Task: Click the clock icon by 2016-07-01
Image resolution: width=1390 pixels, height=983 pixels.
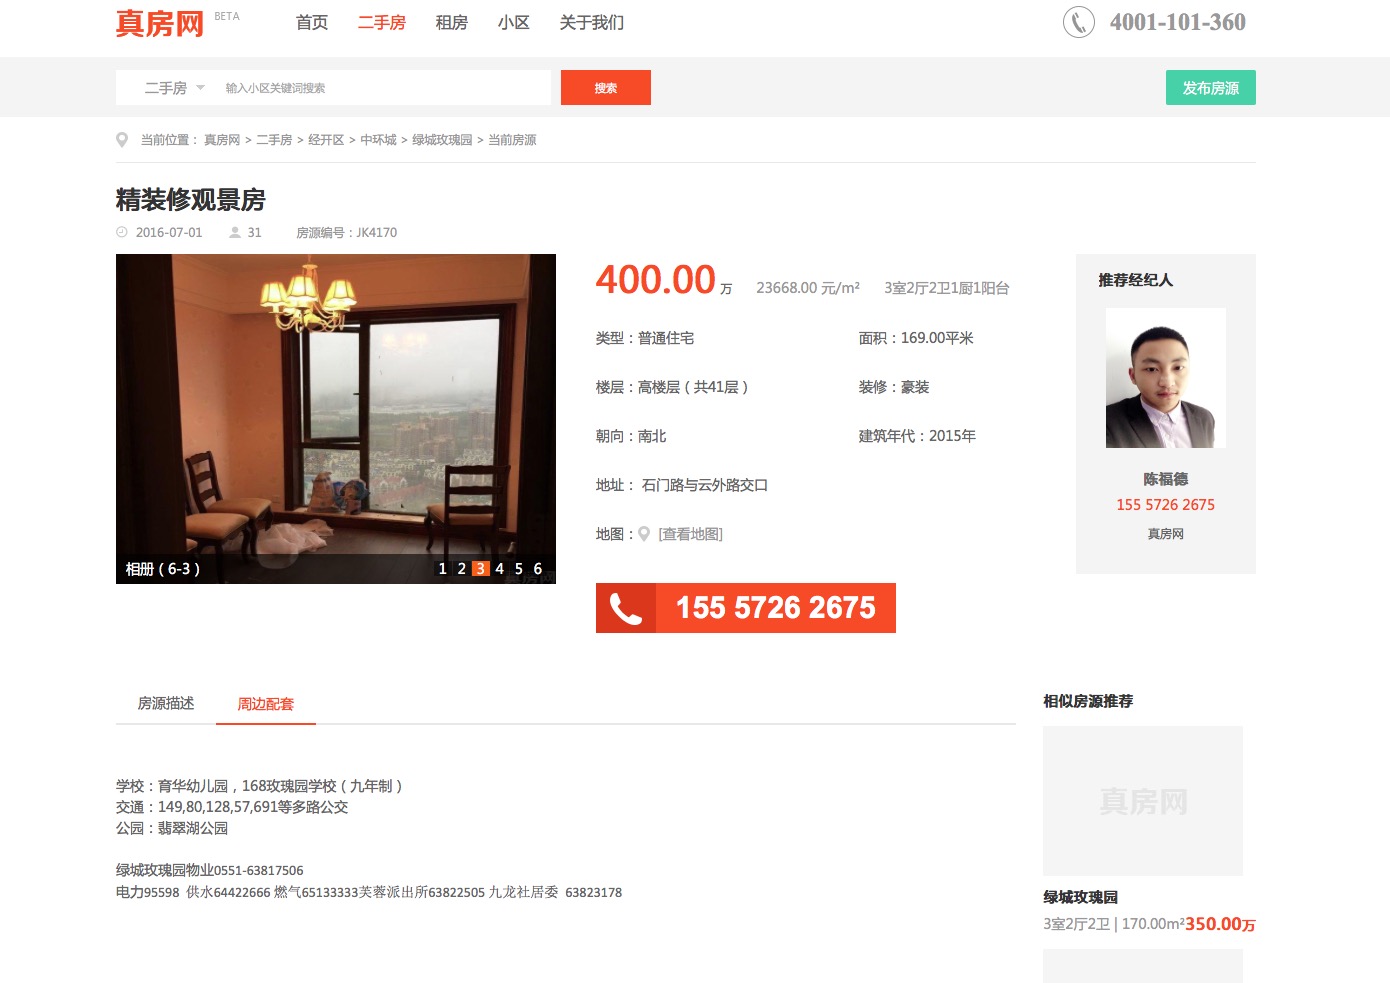Action: point(122,232)
